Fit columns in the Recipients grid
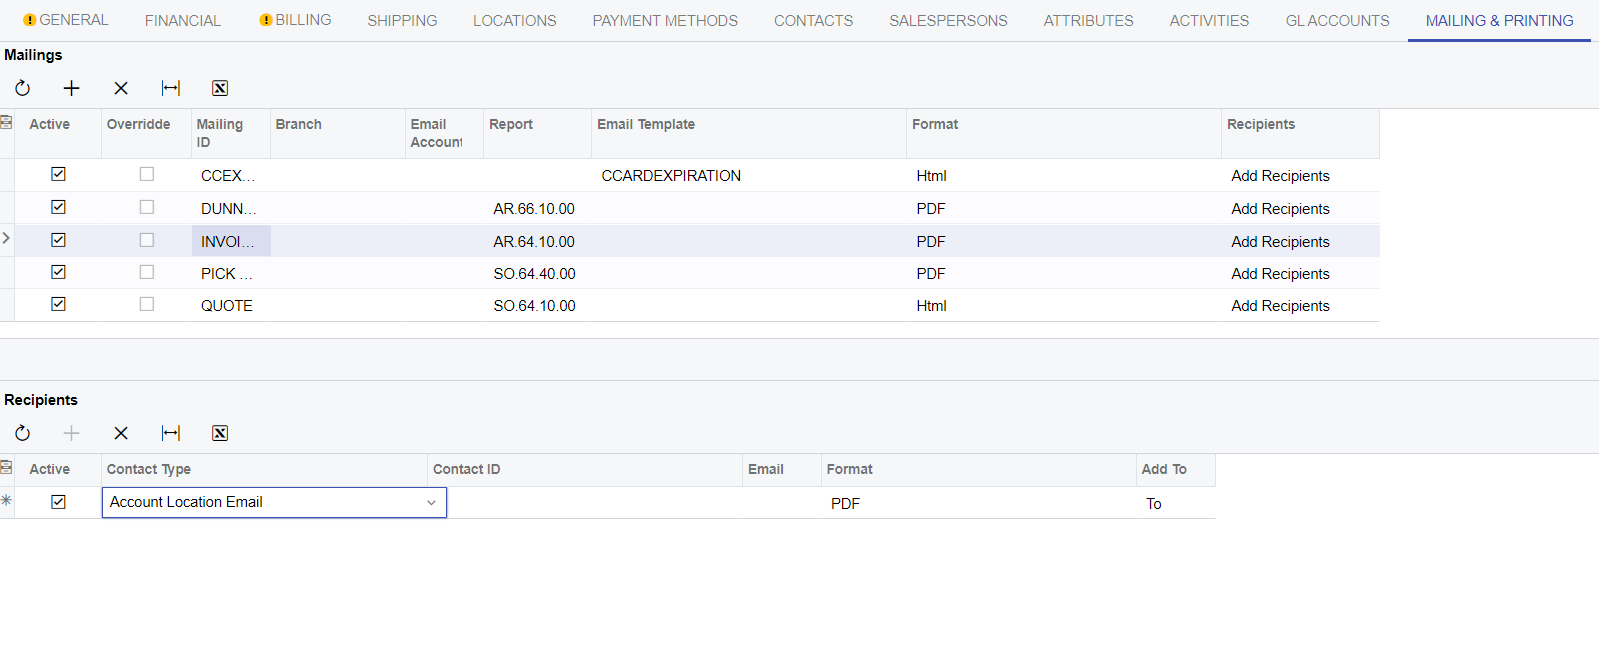 [171, 433]
